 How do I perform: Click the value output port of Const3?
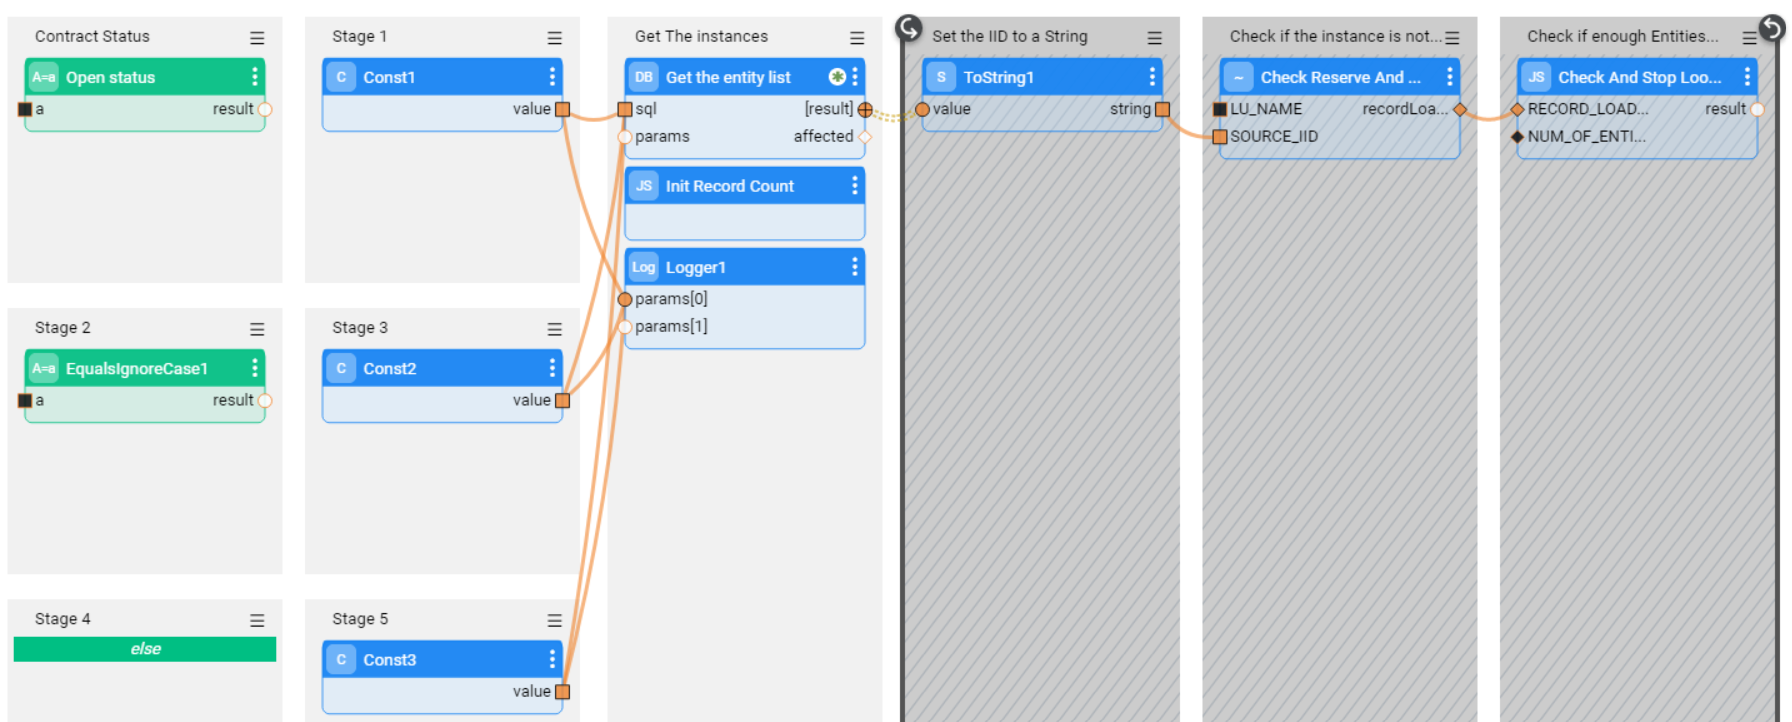562,691
